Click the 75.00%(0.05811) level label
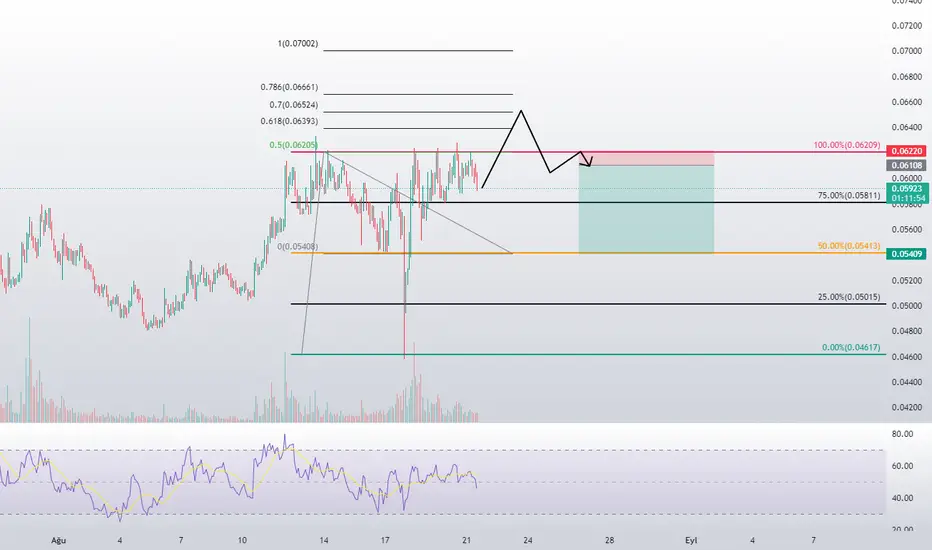This screenshot has height=550, width=932. 849,195
